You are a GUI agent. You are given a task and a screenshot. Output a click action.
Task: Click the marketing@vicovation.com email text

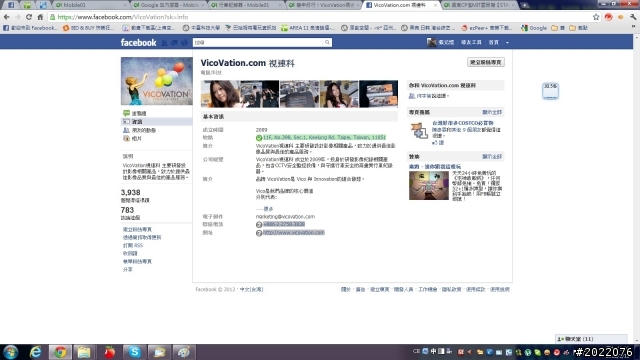click(x=285, y=217)
